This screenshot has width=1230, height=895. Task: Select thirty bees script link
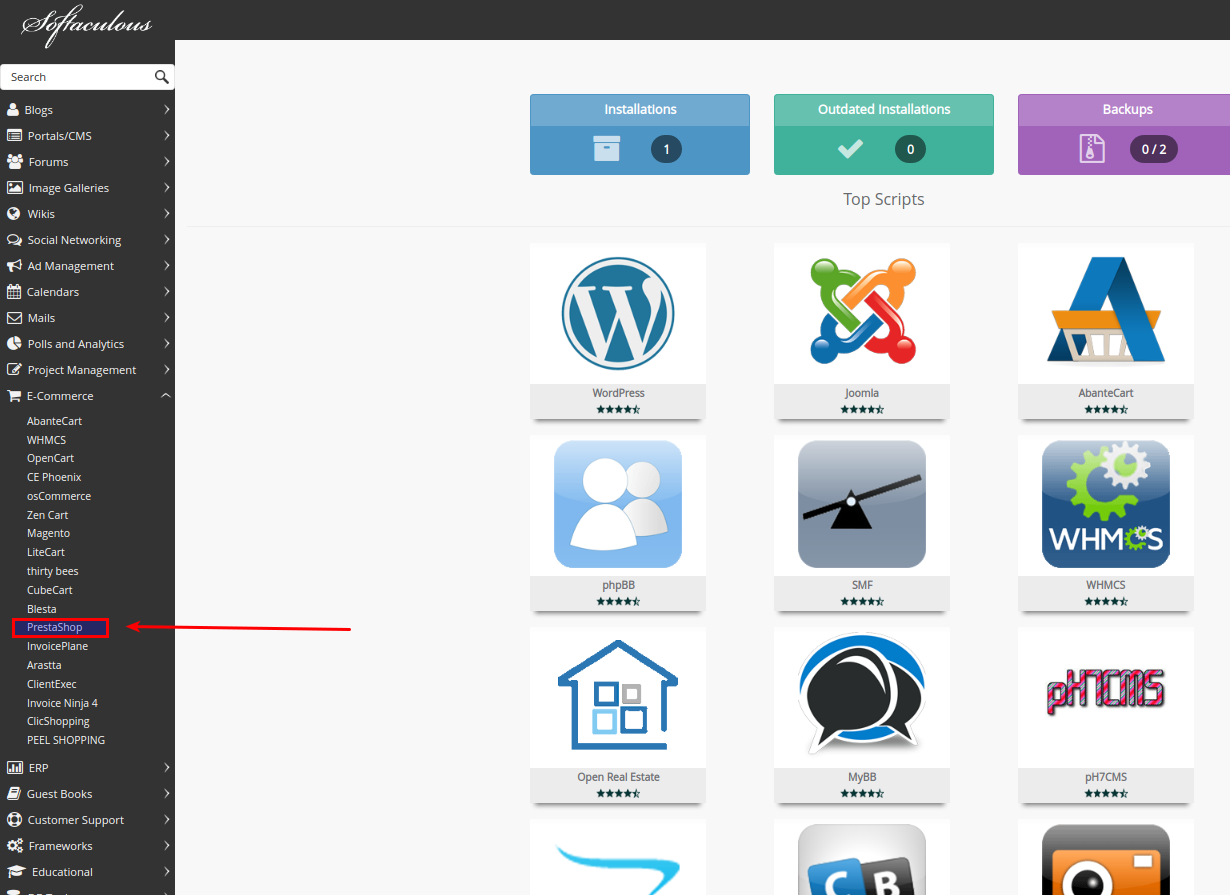(53, 571)
